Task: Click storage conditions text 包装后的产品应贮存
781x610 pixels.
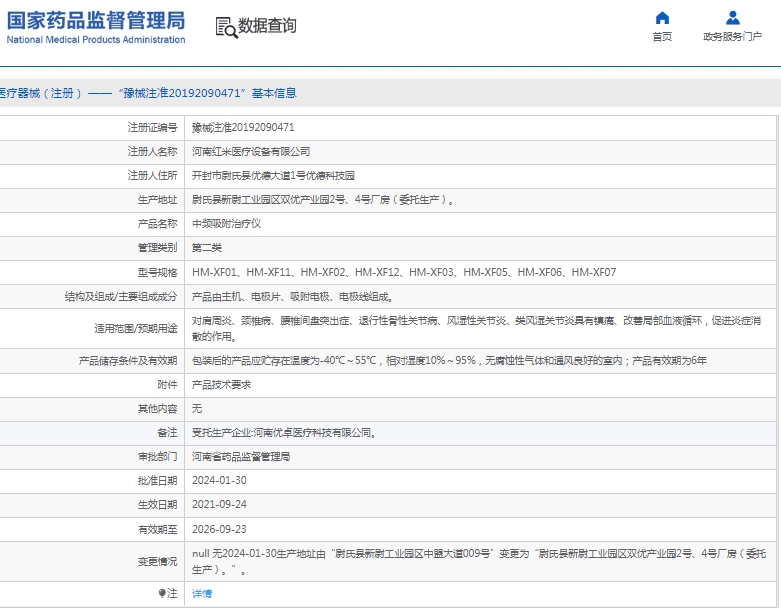Action: [449, 361]
